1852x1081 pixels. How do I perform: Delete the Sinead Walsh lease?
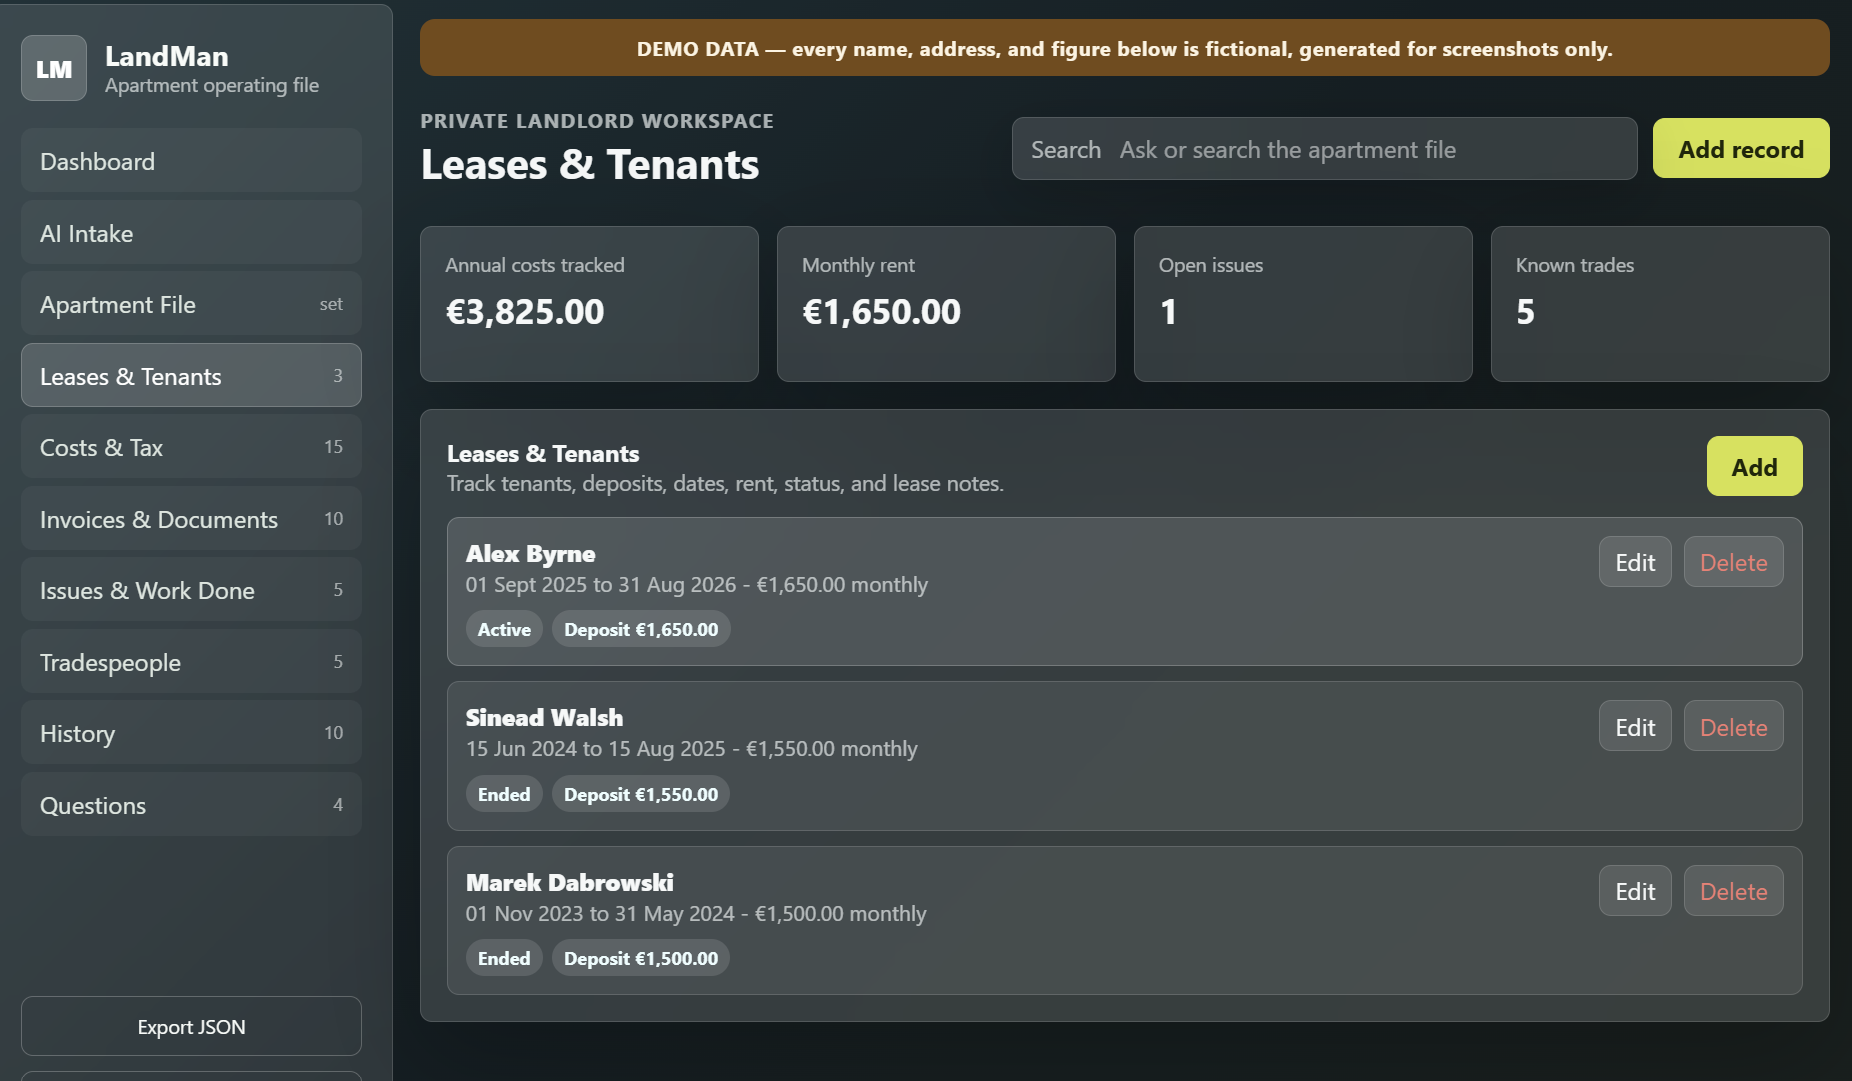[1733, 727]
